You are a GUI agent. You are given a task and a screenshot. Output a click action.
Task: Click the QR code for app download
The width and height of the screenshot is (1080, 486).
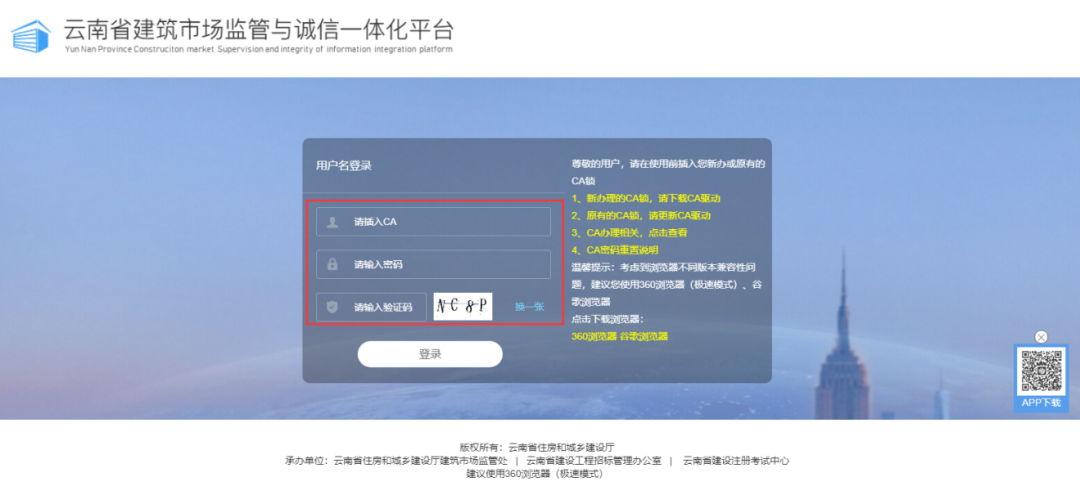[1041, 372]
